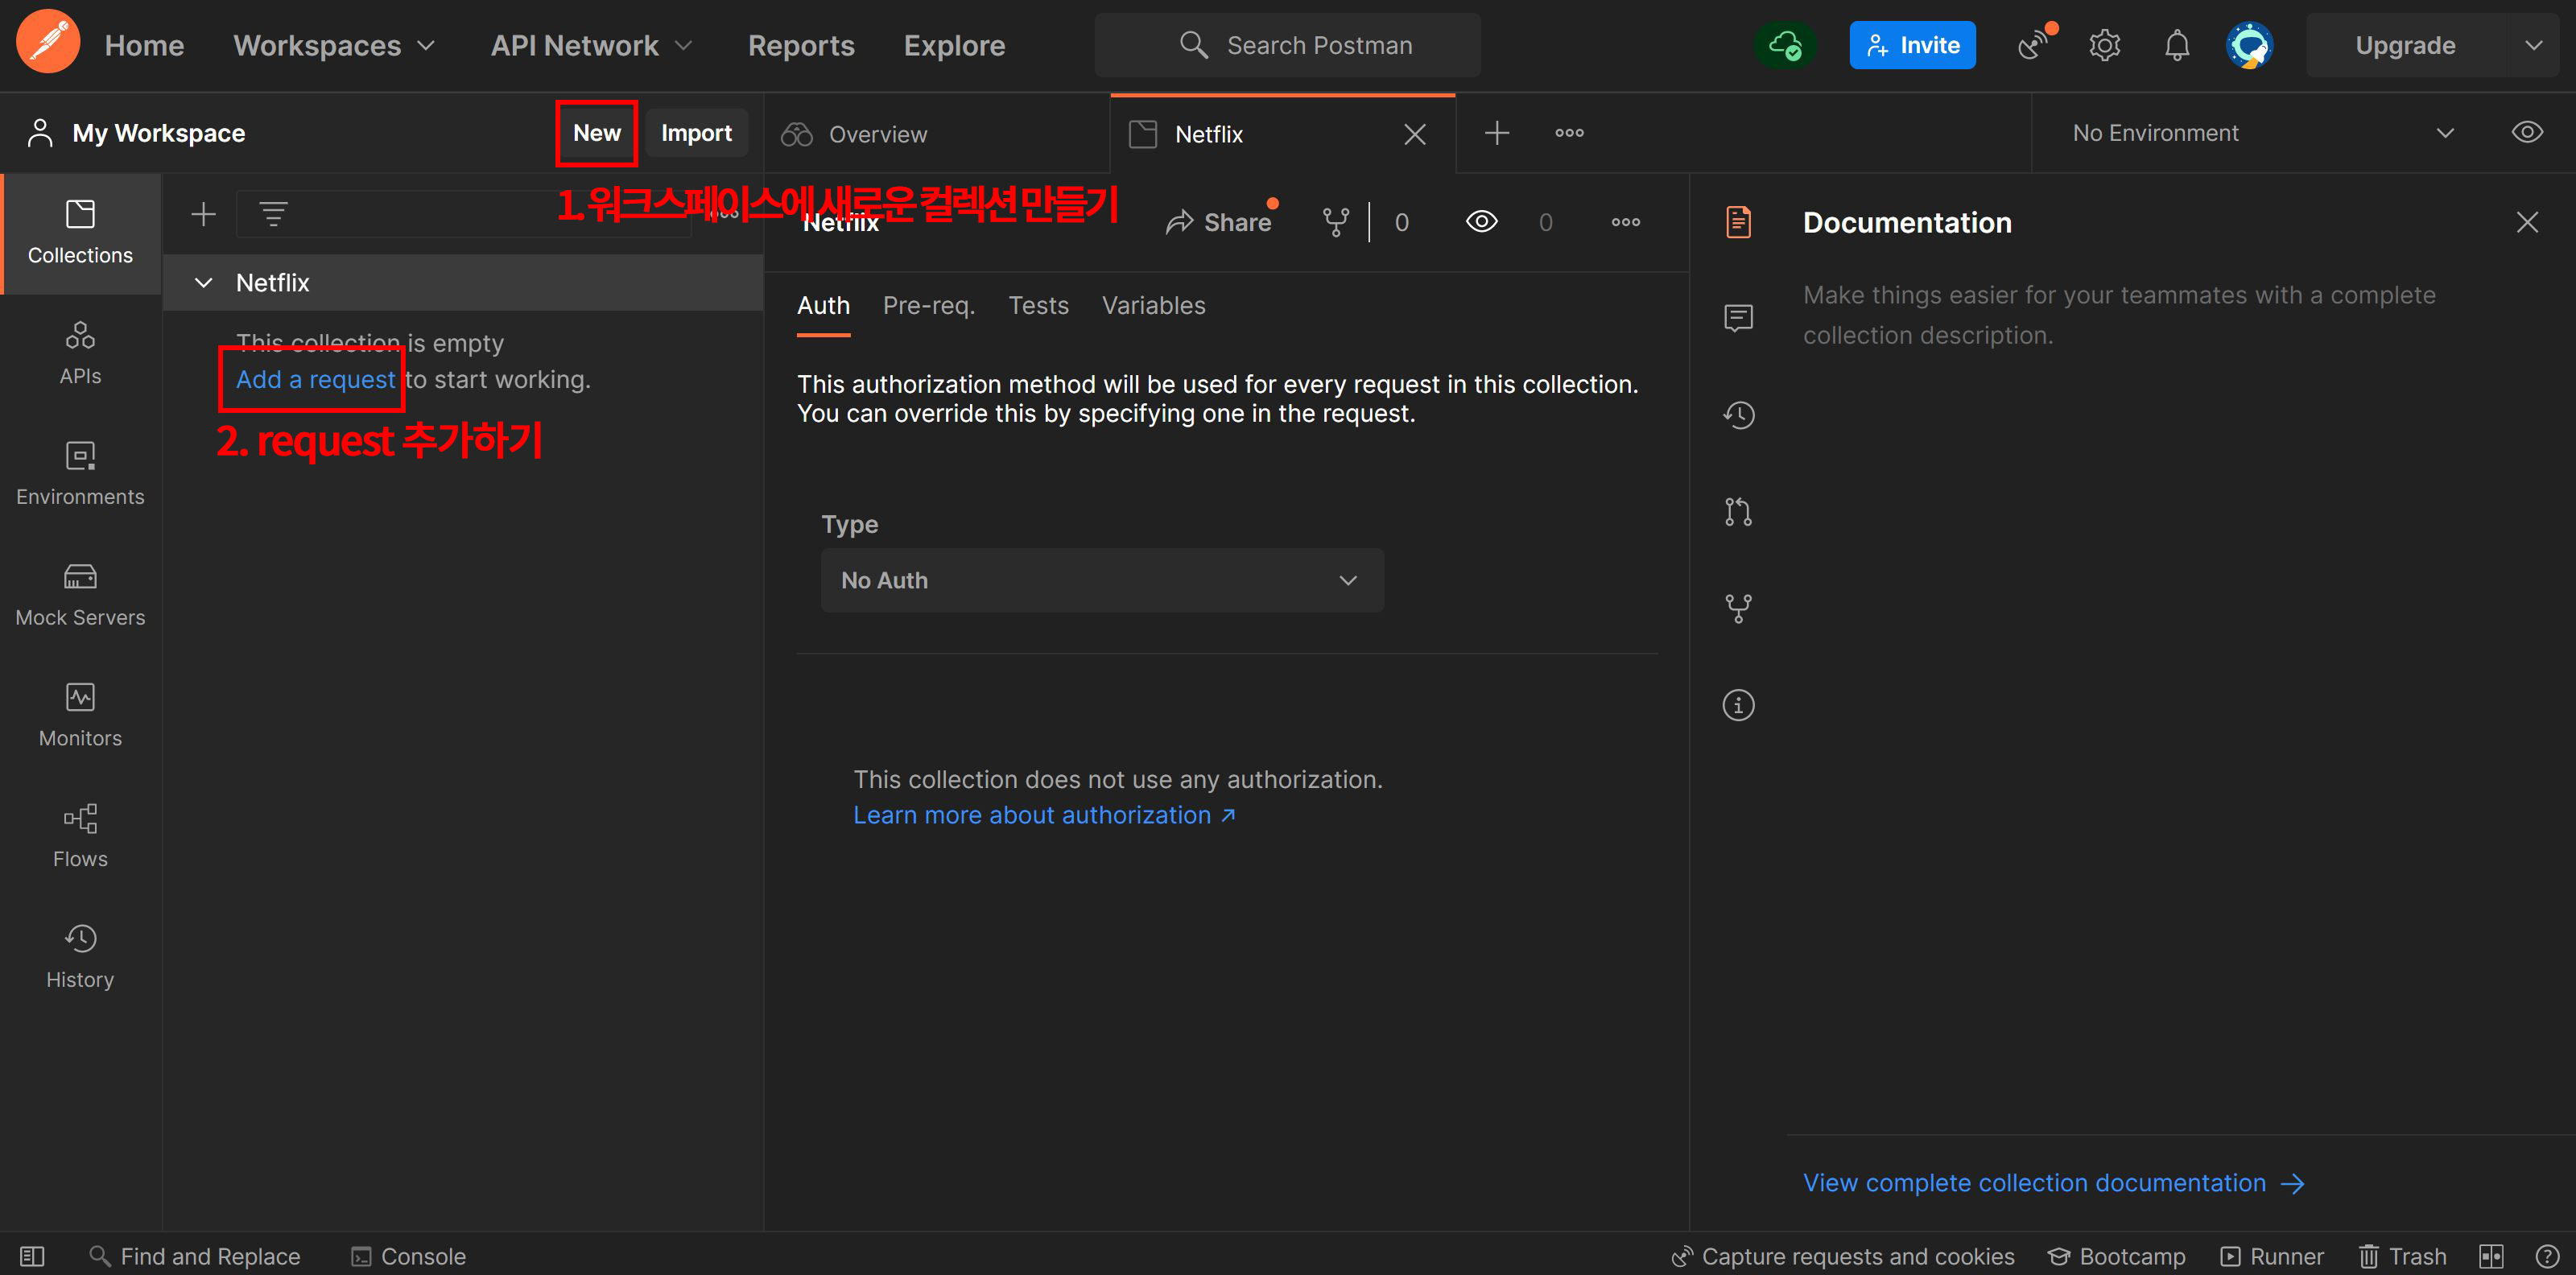
Task: Go to Home in top navigation
Action: pos(144,45)
